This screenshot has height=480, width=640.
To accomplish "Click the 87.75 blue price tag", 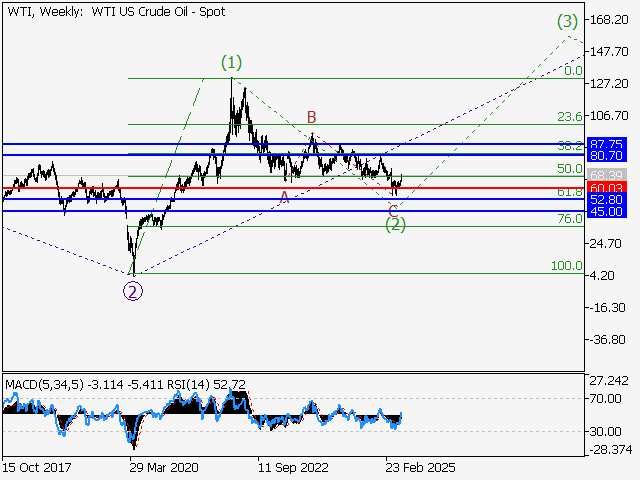I will 607,143.
